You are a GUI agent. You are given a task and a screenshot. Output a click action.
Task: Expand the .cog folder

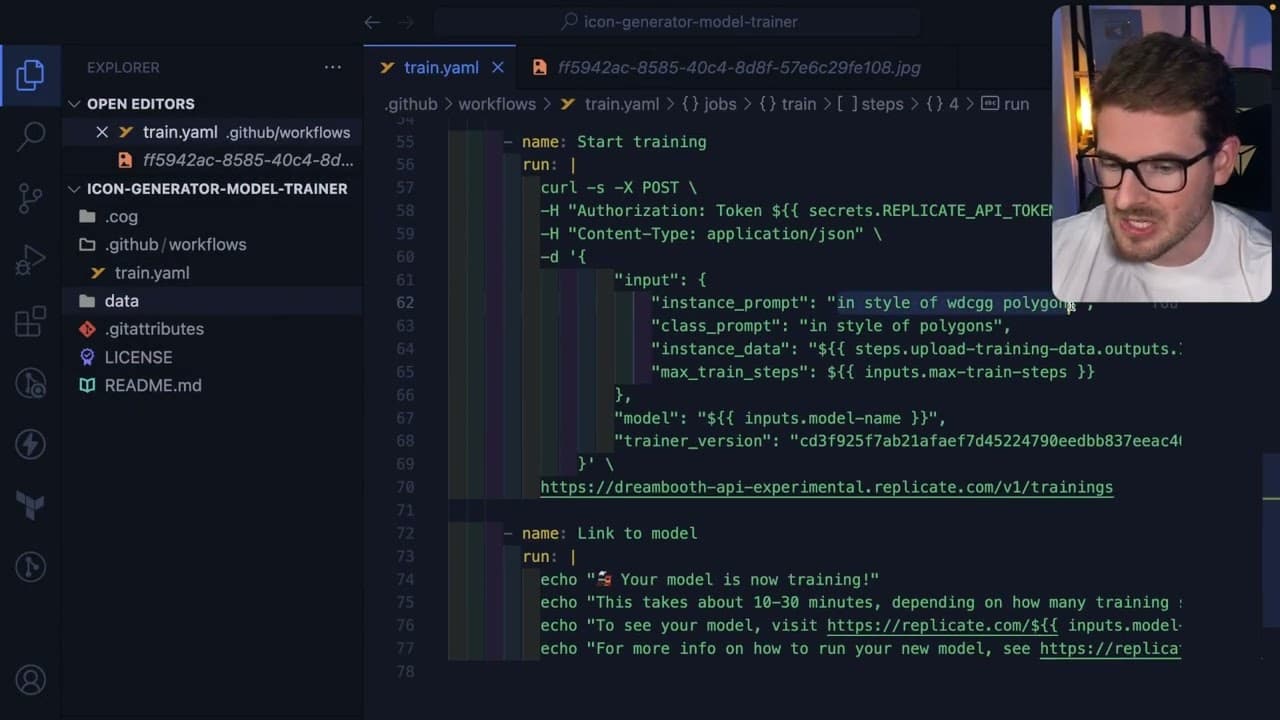(121, 217)
